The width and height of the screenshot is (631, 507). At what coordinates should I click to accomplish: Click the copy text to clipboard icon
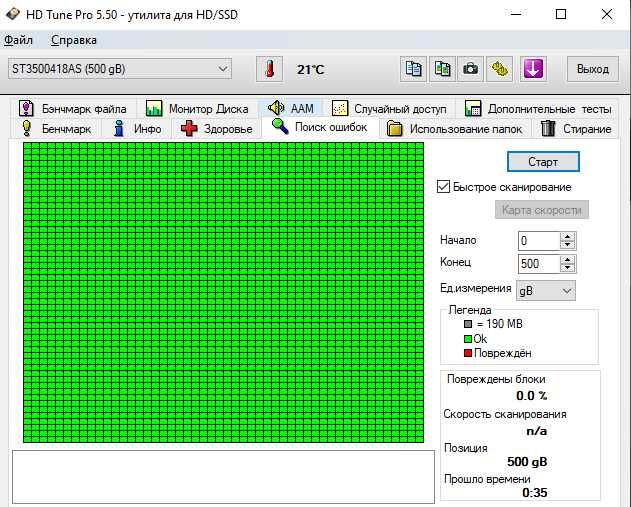(413, 69)
